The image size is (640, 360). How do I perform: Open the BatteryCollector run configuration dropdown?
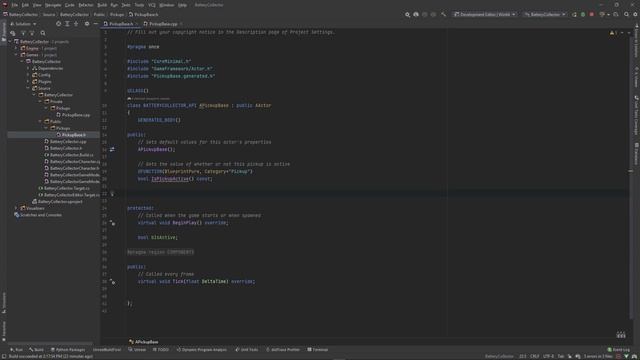coord(545,14)
